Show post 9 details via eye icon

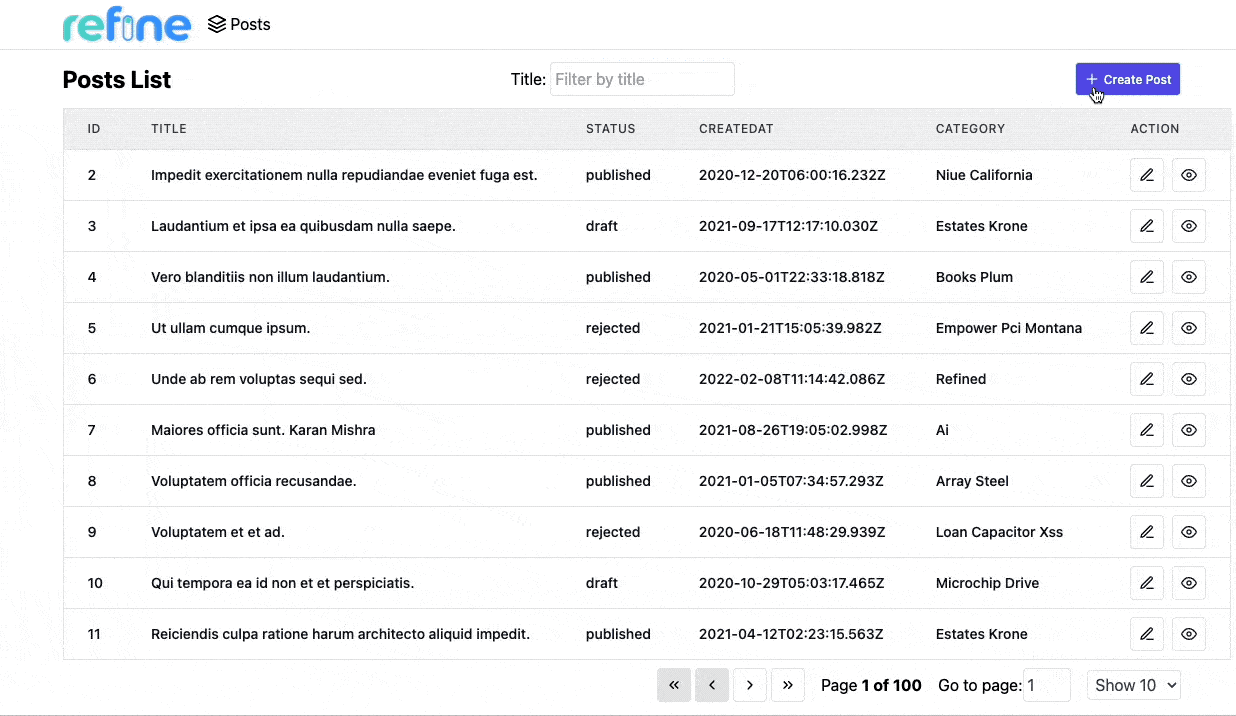[1188, 532]
